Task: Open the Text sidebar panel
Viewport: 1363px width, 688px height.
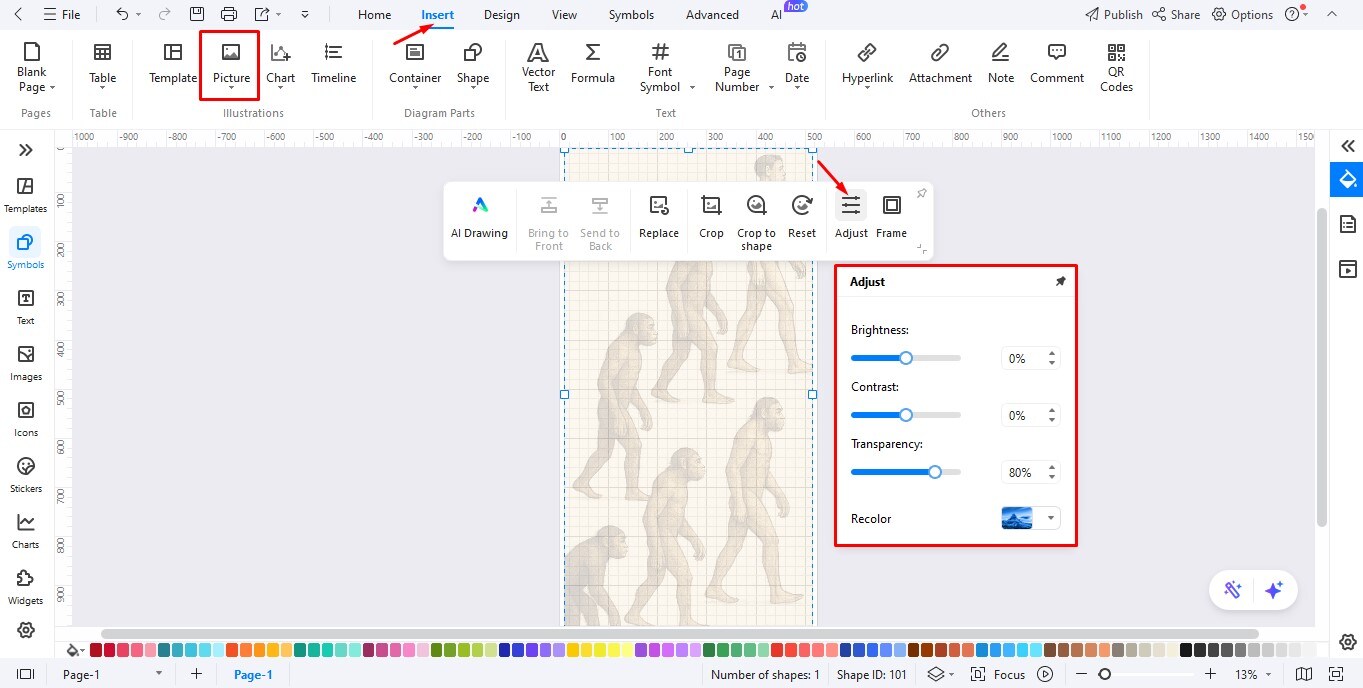Action: [x=26, y=308]
